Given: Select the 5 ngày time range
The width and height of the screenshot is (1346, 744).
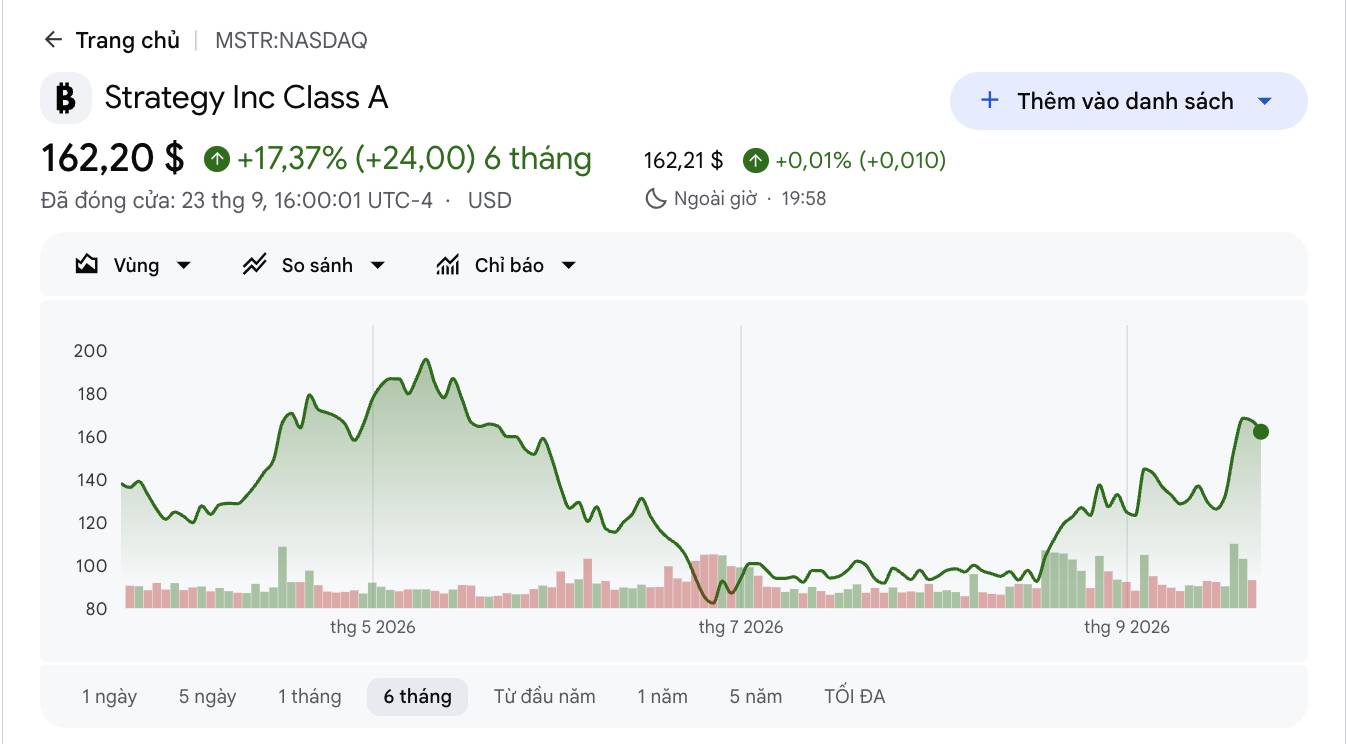Looking at the screenshot, I should tap(207, 696).
